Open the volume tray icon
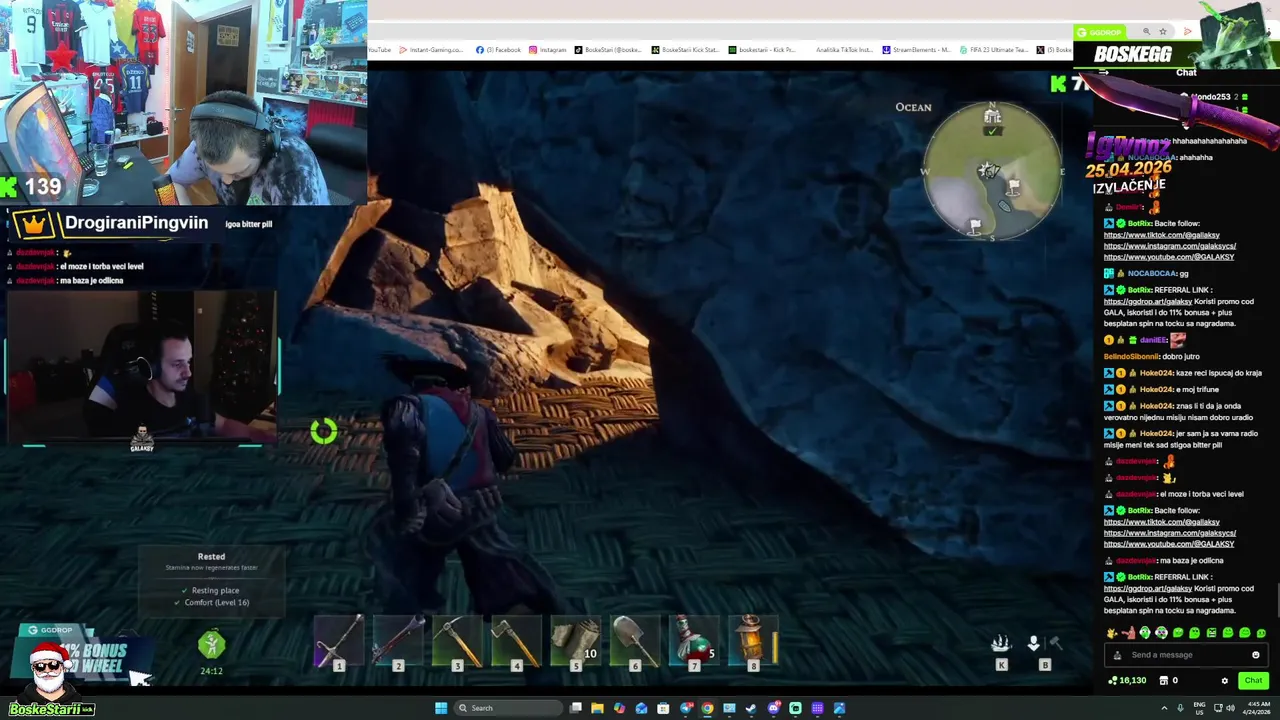The image size is (1280, 720). 1230,708
